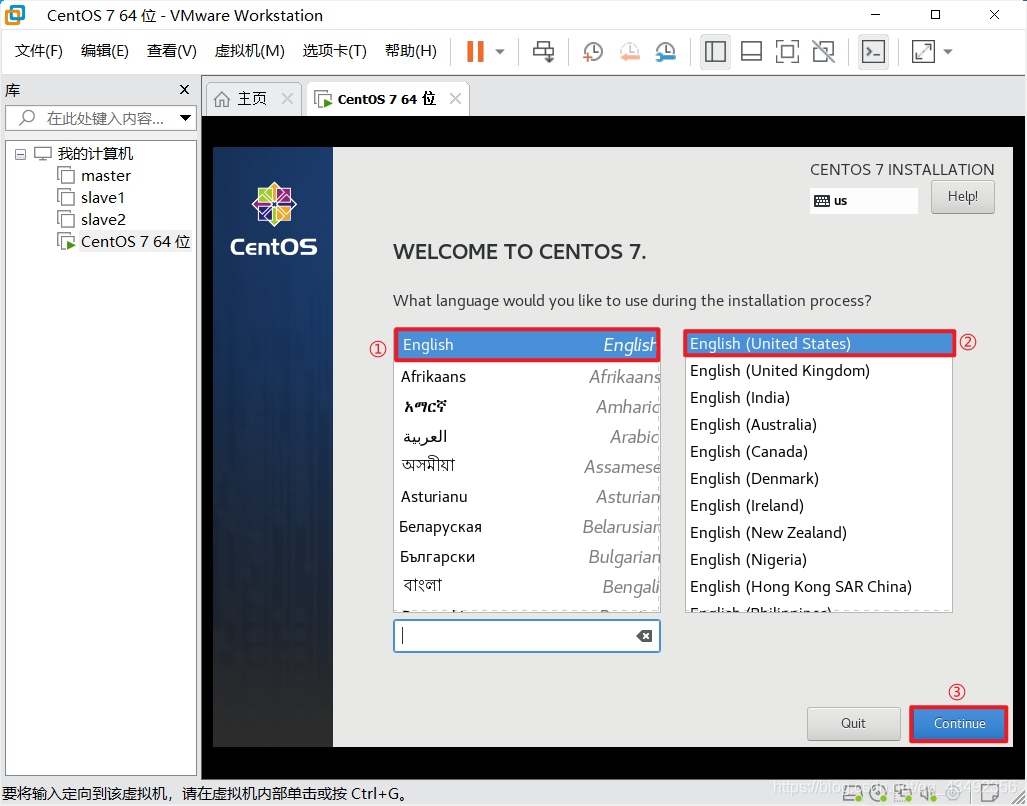
Task: Click the Continue button
Action: coord(960,724)
